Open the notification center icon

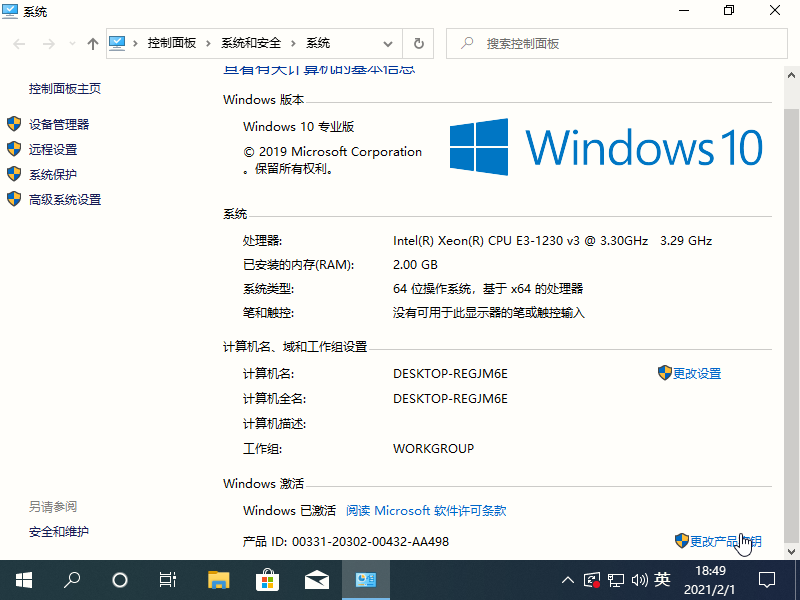767,580
